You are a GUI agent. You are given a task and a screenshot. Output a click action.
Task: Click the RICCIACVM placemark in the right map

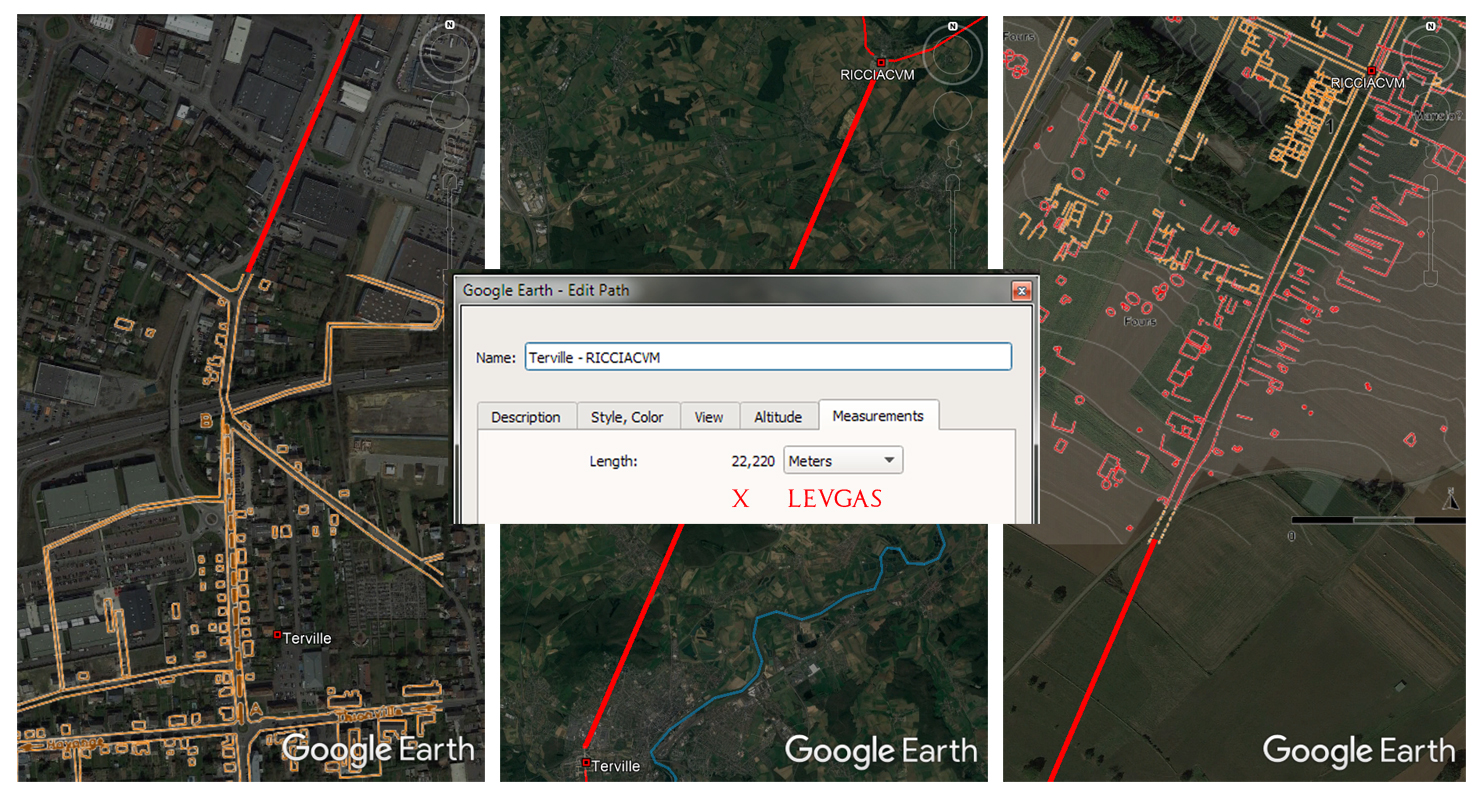click(1372, 70)
